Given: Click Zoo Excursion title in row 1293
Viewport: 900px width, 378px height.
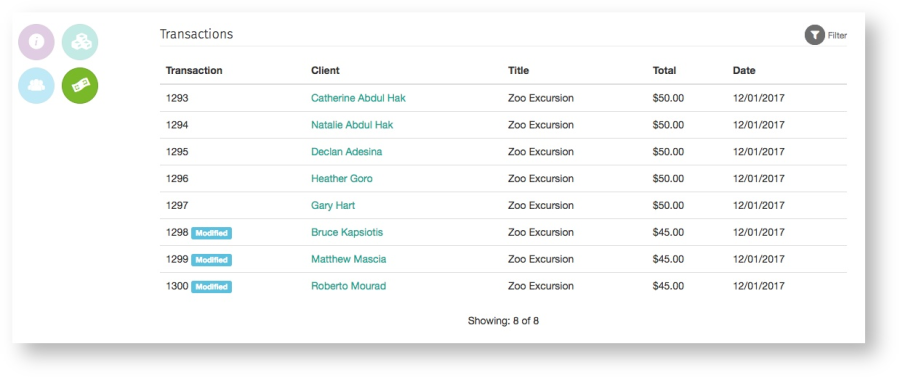Looking at the screenshot, I should (541, 98).
